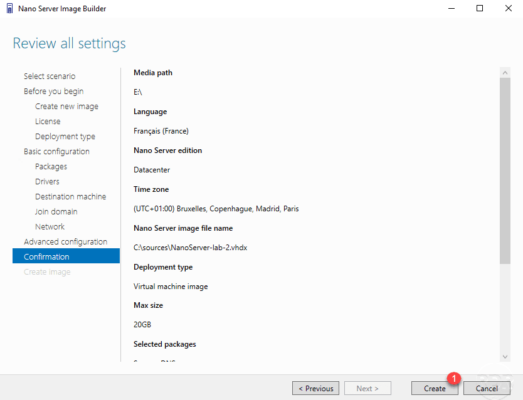523x400 pixels.
Task: Open Basic configuration step
Action: tap(56, 151)
